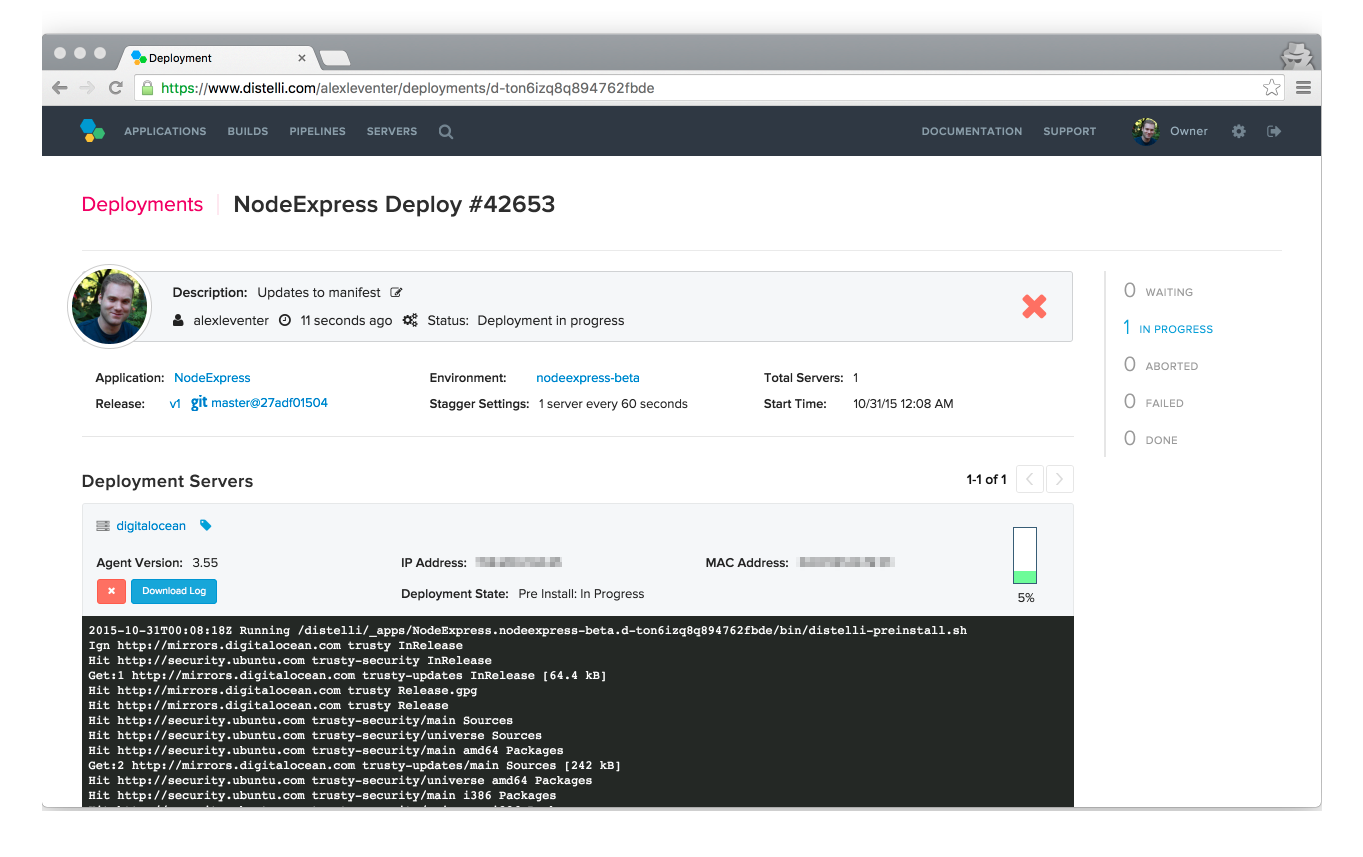Screen dimensions: 1363x857
Task: Click the '10/31/15 12:08 AM' start time
Action: 903,404
